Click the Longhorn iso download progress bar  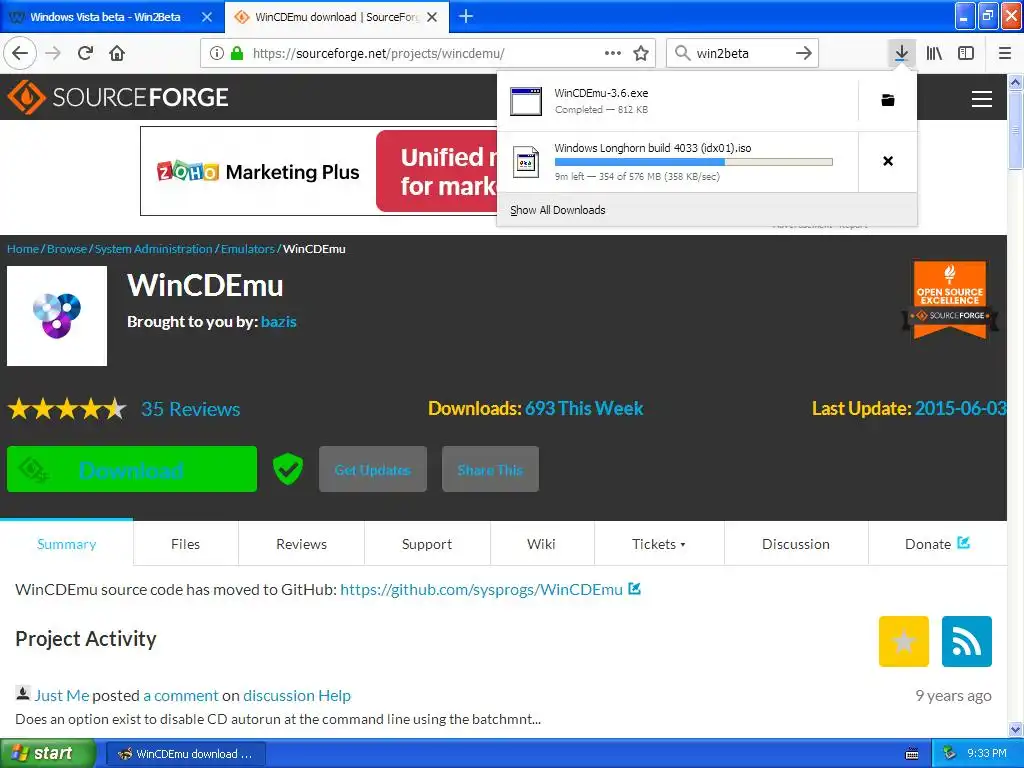(694, 162)
